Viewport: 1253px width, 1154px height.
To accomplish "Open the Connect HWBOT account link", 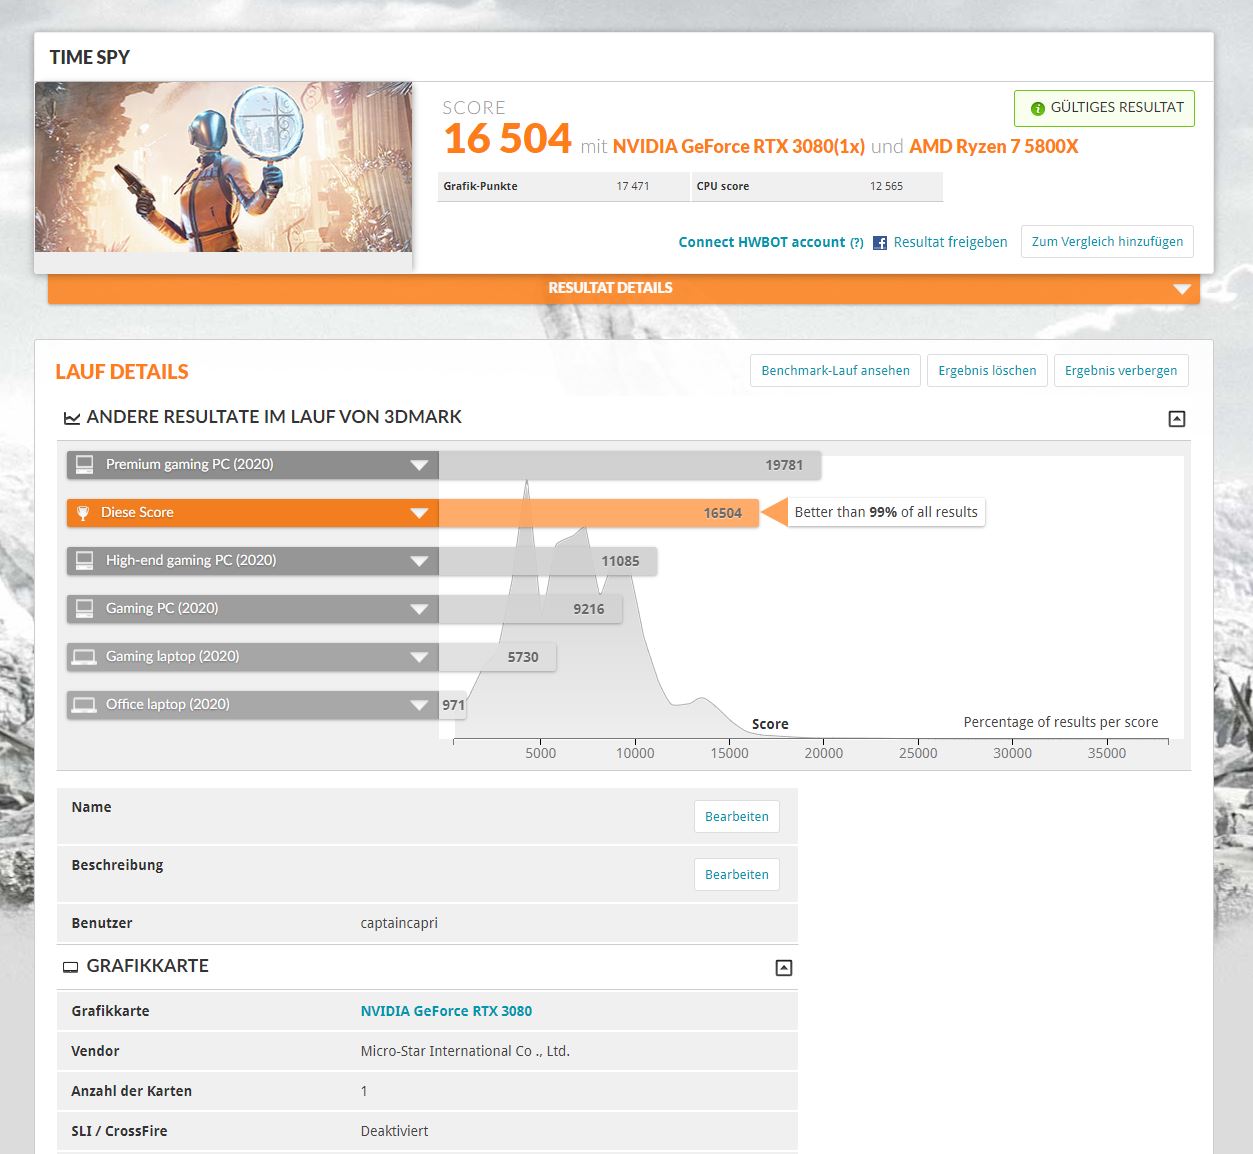I will coord(762,242).
